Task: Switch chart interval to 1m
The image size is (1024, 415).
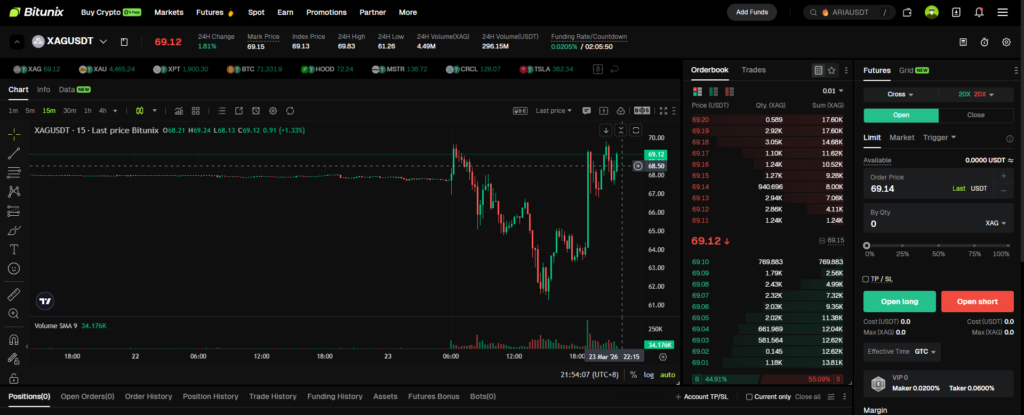Action: tap(13, 110)
